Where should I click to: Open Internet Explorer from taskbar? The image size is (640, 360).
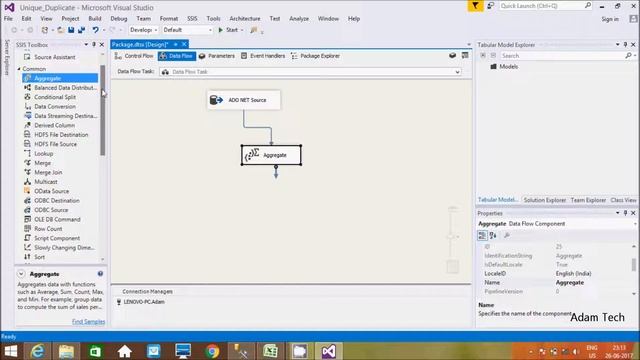pos(37,351)
